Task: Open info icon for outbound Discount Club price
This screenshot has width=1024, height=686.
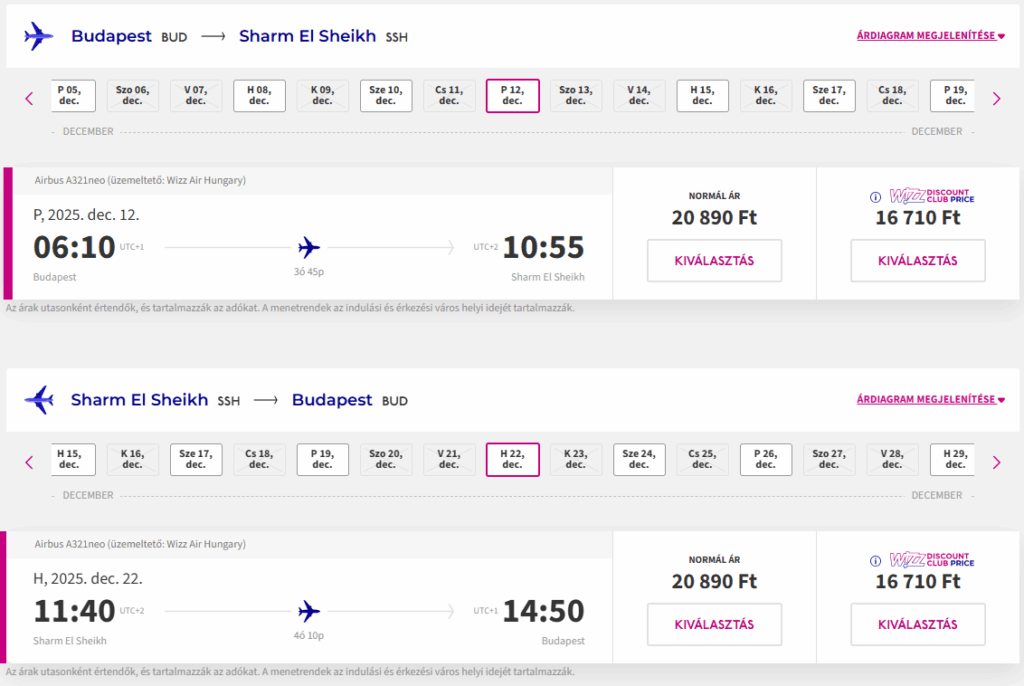Action: (x=875, y=197)
